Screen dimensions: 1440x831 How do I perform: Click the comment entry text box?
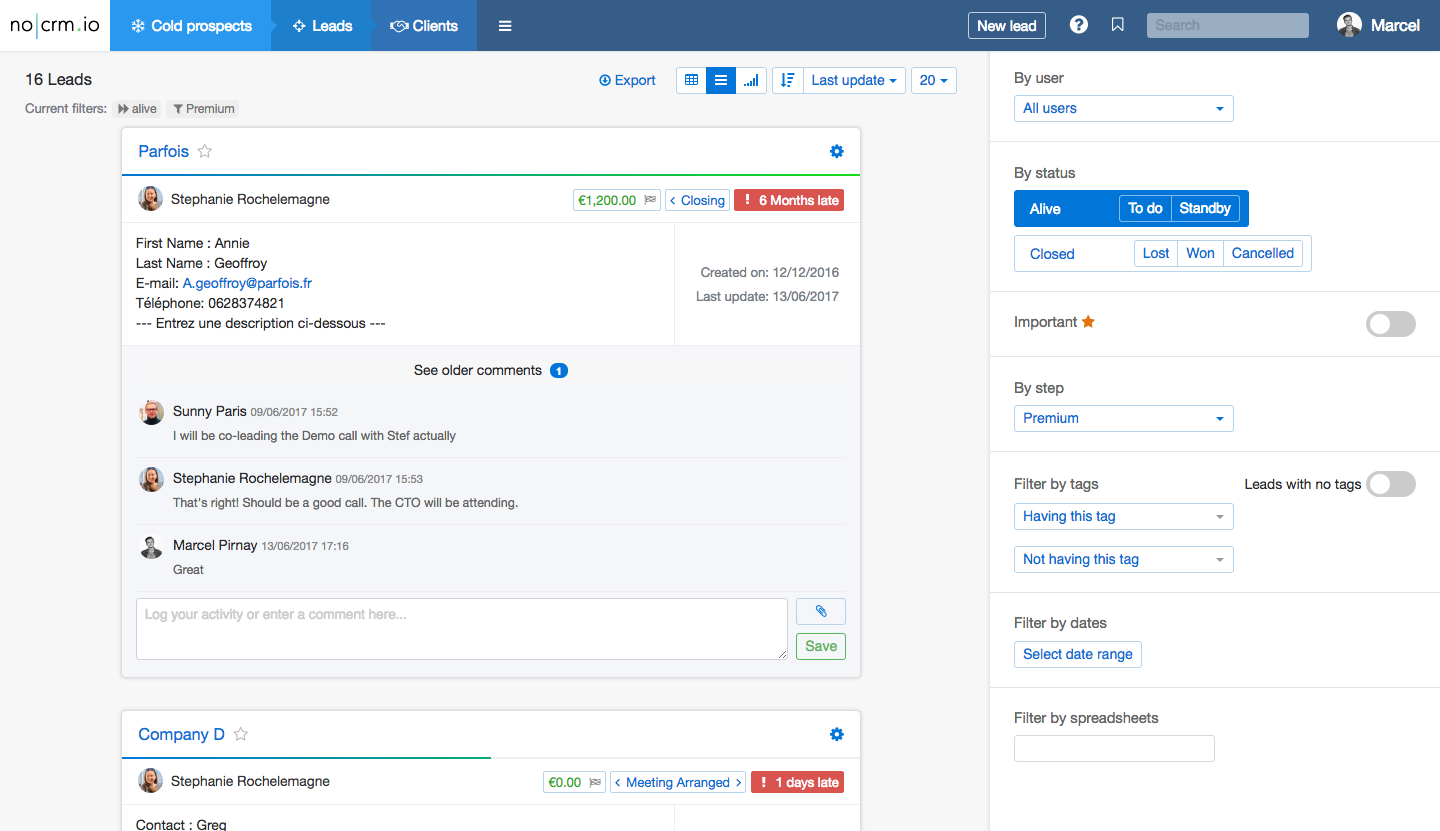tap(461, 629)
